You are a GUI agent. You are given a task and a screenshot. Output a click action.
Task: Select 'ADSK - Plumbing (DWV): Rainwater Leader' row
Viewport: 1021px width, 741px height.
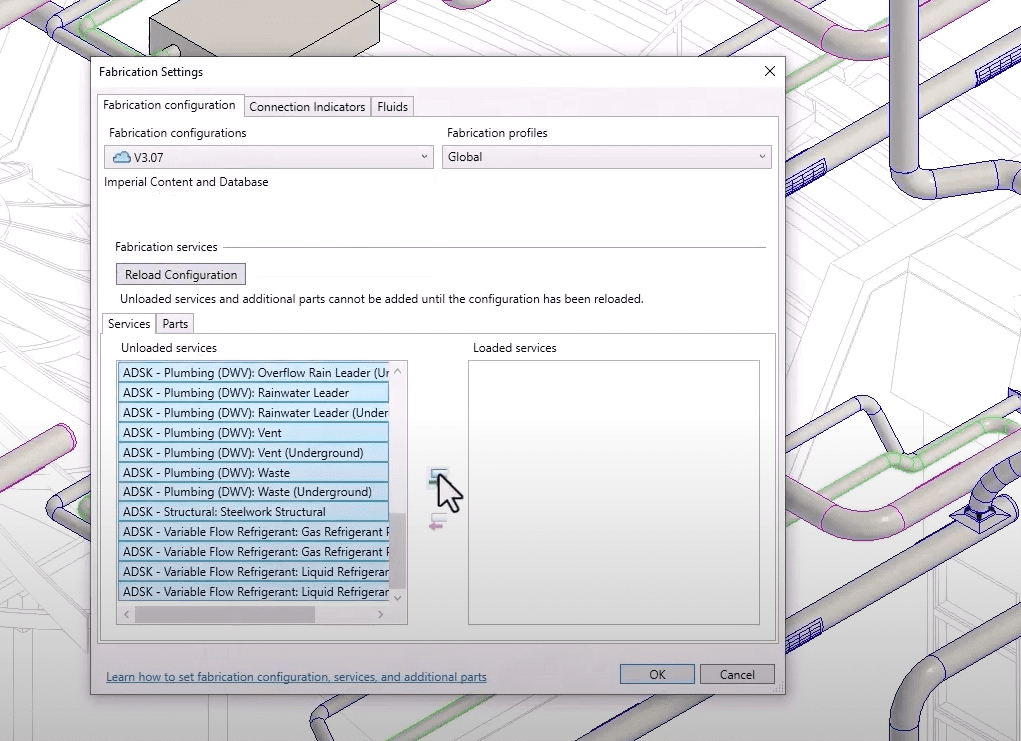(254, 393)
